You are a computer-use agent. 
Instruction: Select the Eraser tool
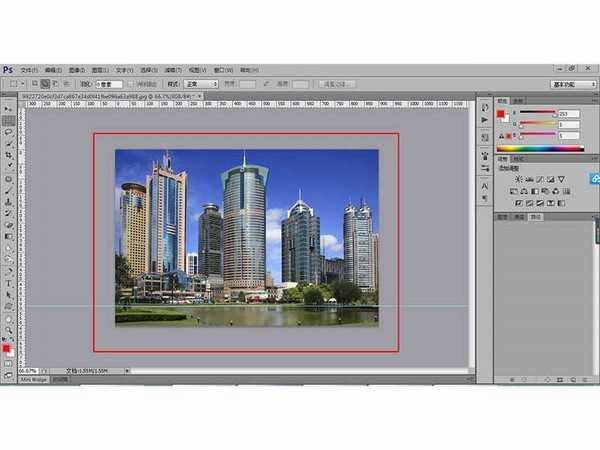9,223
